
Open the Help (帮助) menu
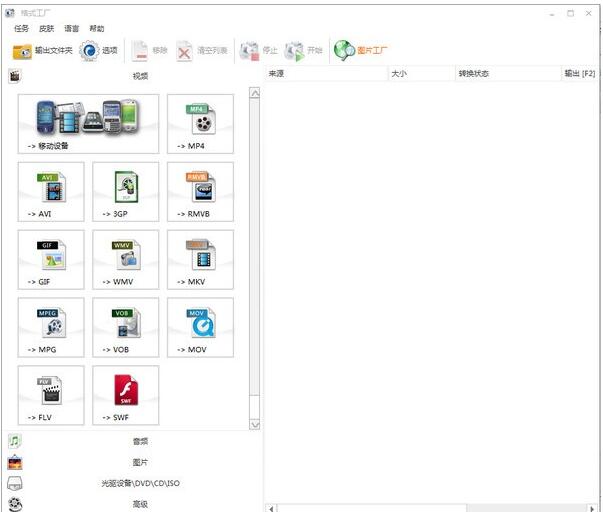[x=97, y=28]
